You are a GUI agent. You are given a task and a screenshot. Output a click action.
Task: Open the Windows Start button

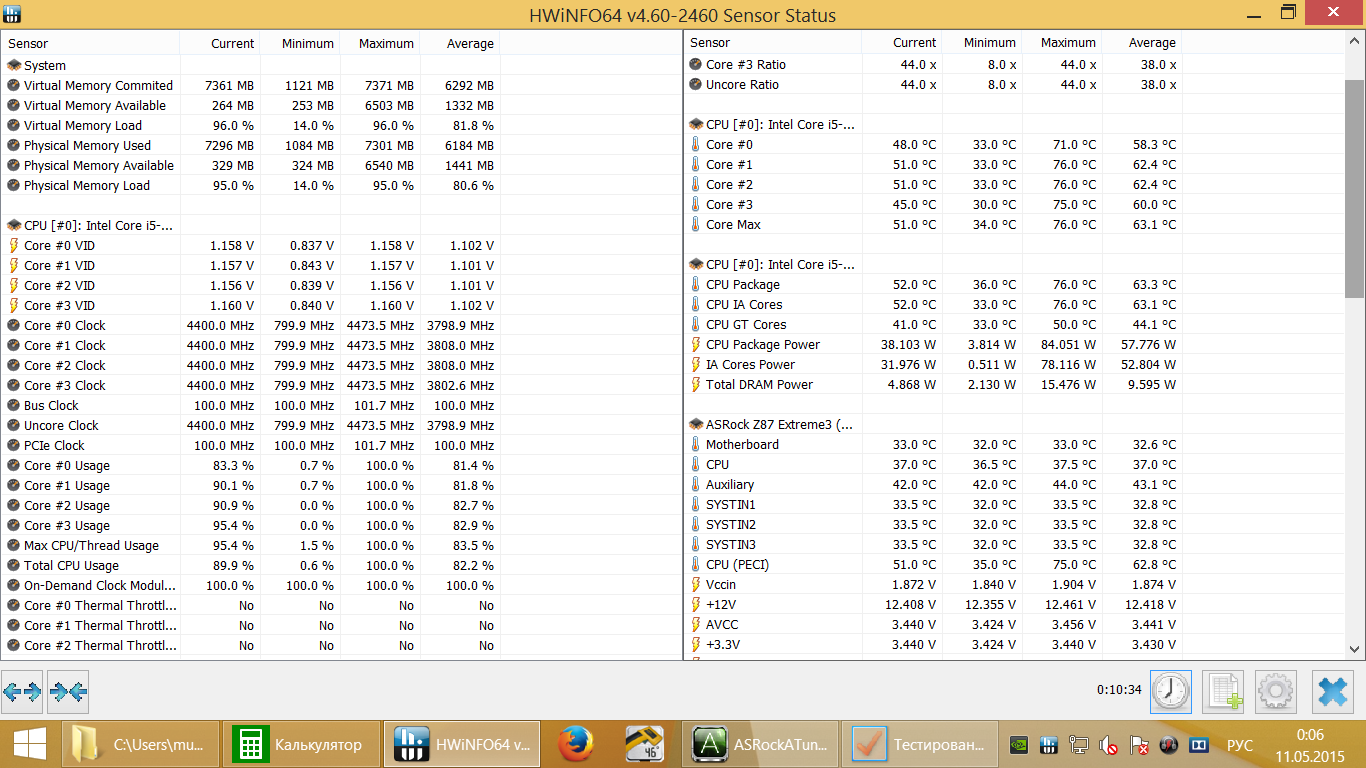point(29,744)
